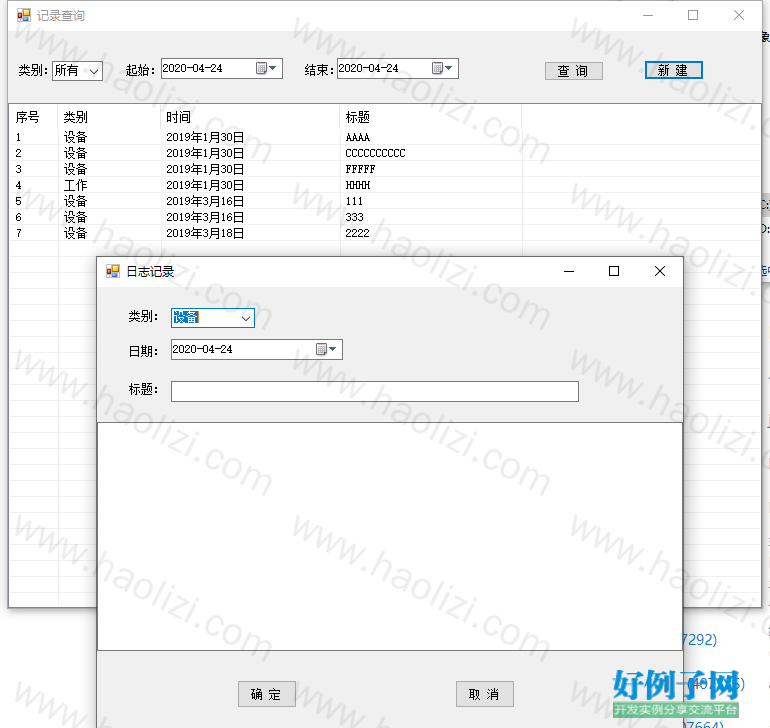
Task: Click the 取消 button
Action: point(485,694)
